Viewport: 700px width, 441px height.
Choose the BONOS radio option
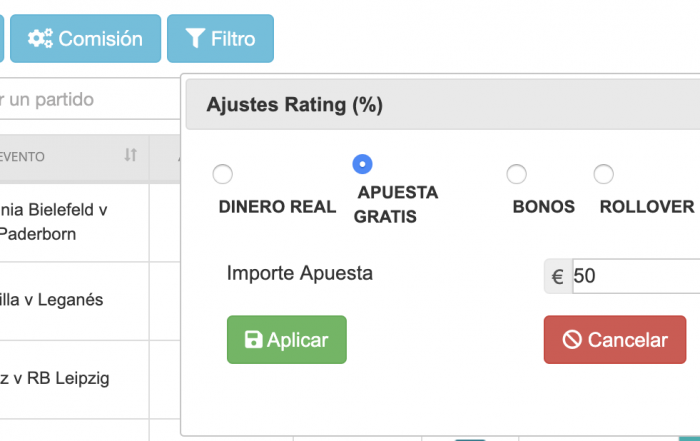pyautogui.click(x=517, y=174)
